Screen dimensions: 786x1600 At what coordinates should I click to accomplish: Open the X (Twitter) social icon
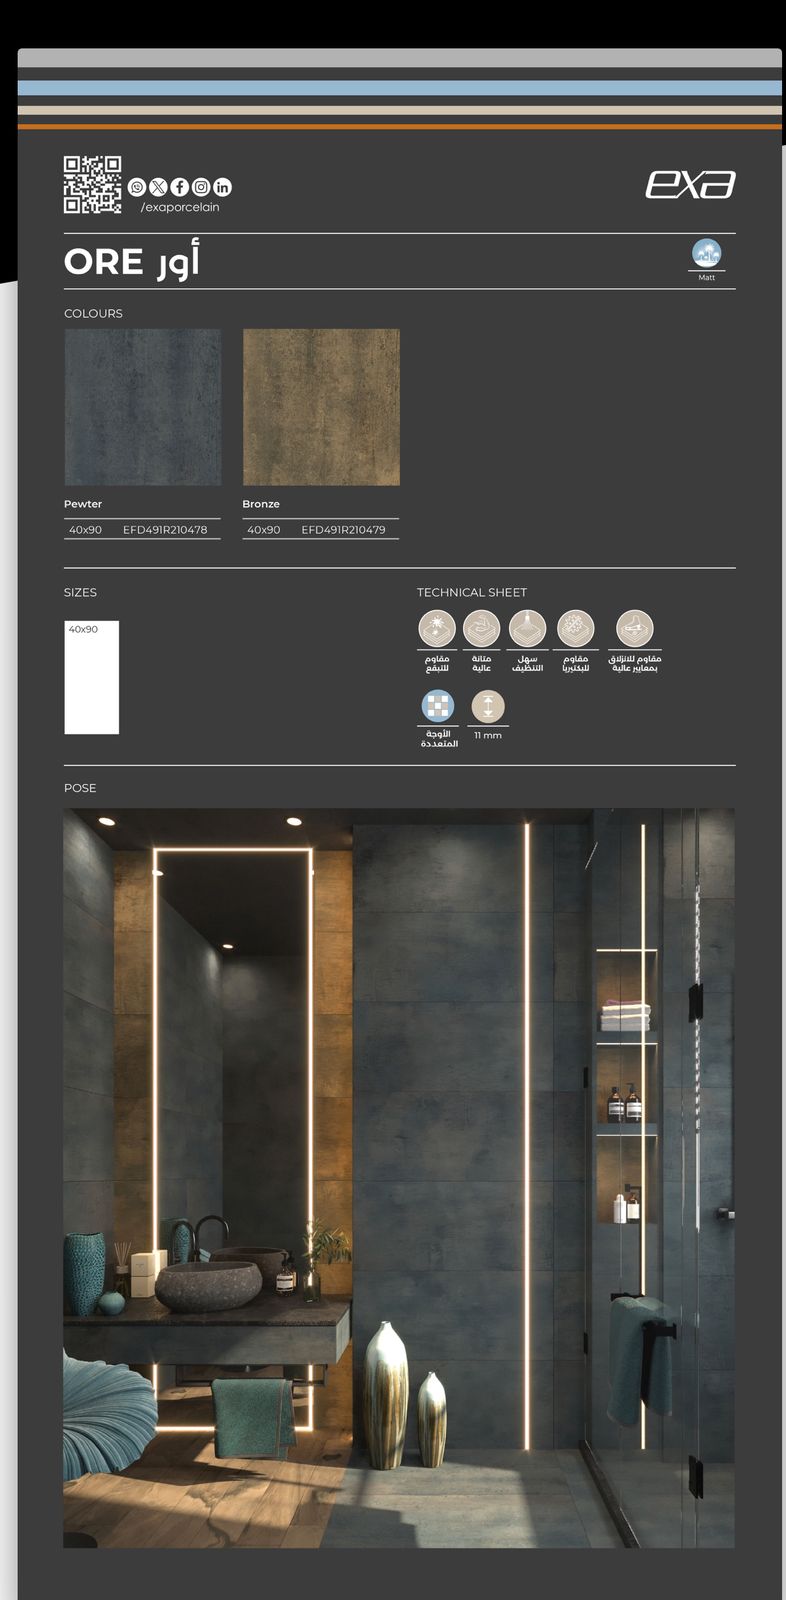tap(158, 187)
